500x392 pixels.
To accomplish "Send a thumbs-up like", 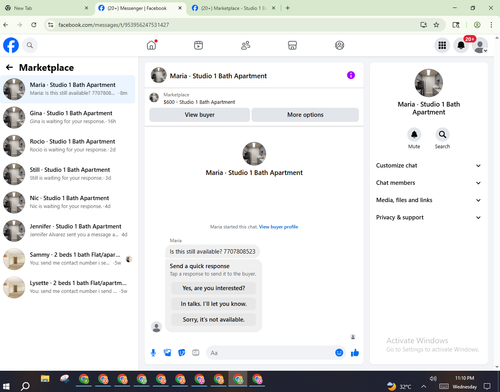I will click(355, 353).
